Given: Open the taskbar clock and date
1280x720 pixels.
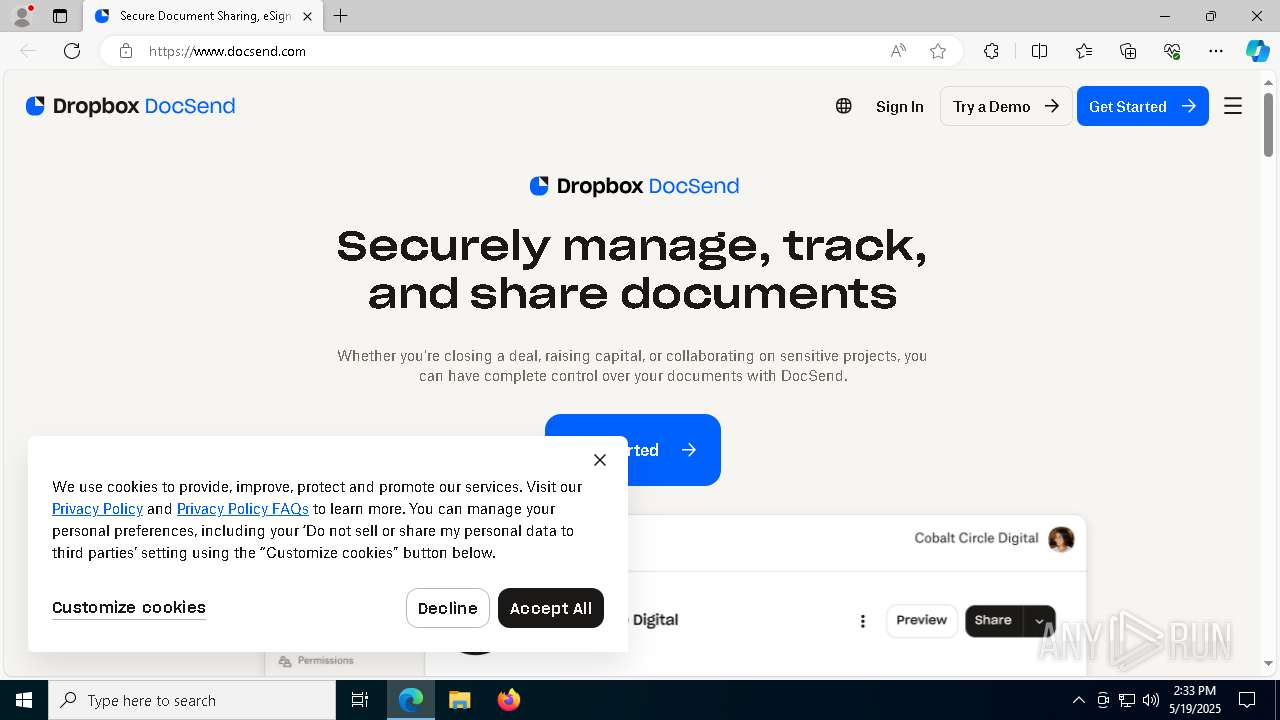Looking at the screenshot, I should [x=1195, y=700].
